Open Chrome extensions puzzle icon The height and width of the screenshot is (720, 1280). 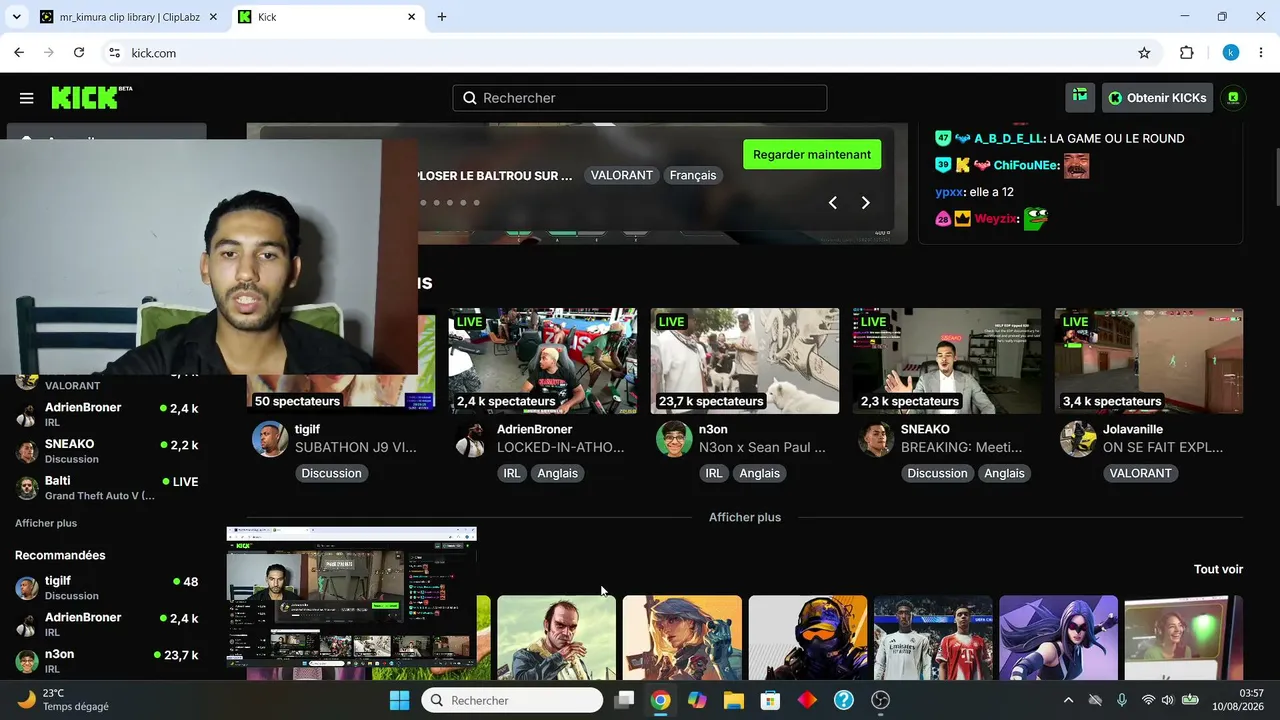(x=1187, y=53)
